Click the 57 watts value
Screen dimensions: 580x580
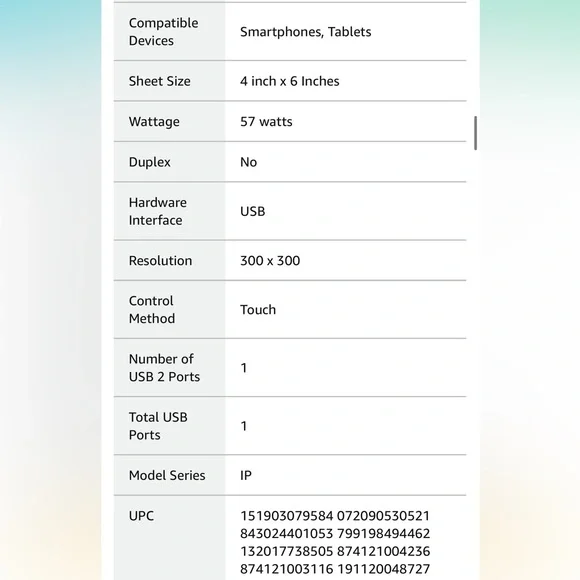pos(266,122)
